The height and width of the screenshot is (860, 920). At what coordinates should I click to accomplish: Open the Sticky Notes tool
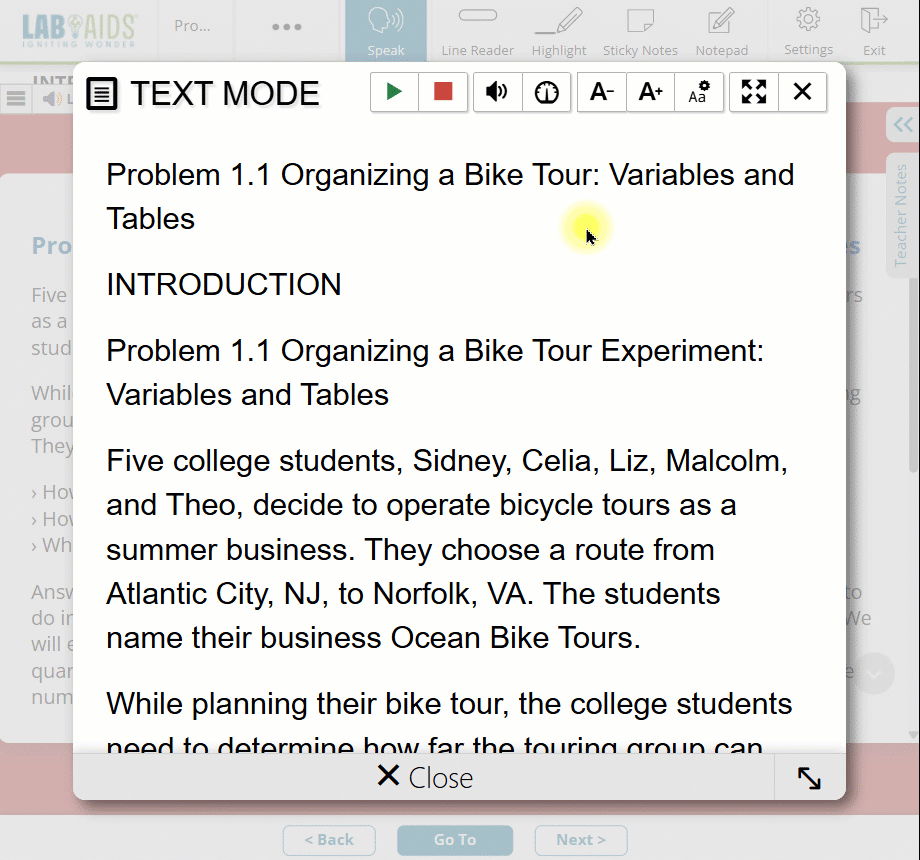(640, 31)
